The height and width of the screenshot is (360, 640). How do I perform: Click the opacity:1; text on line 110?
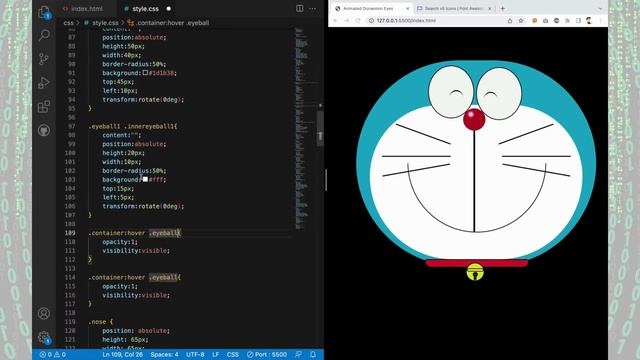(120, 242)
